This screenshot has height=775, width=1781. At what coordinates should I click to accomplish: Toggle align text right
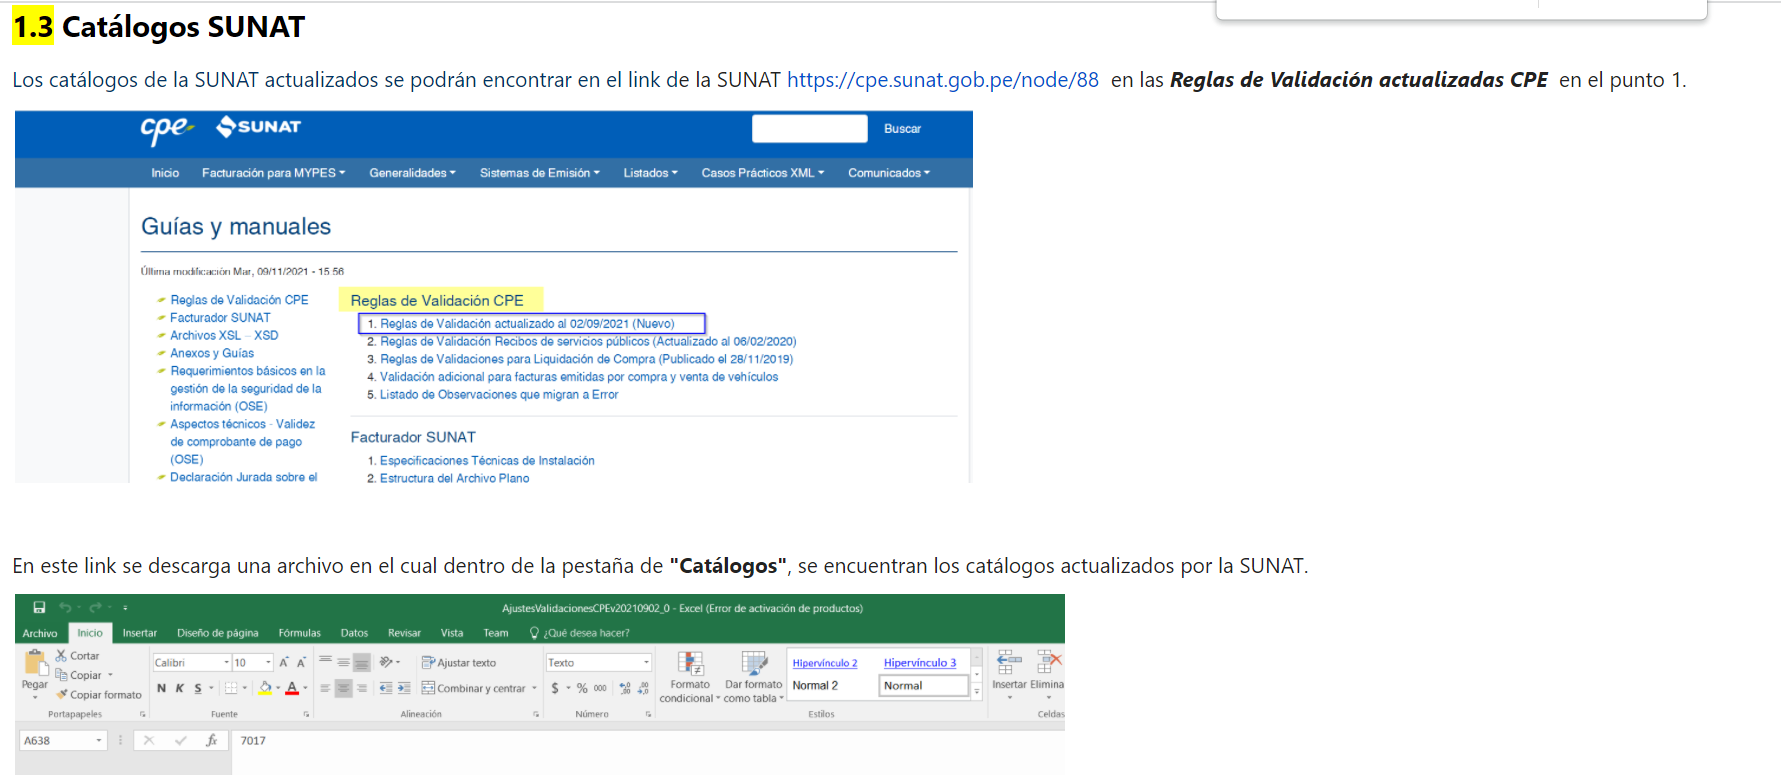362,688
